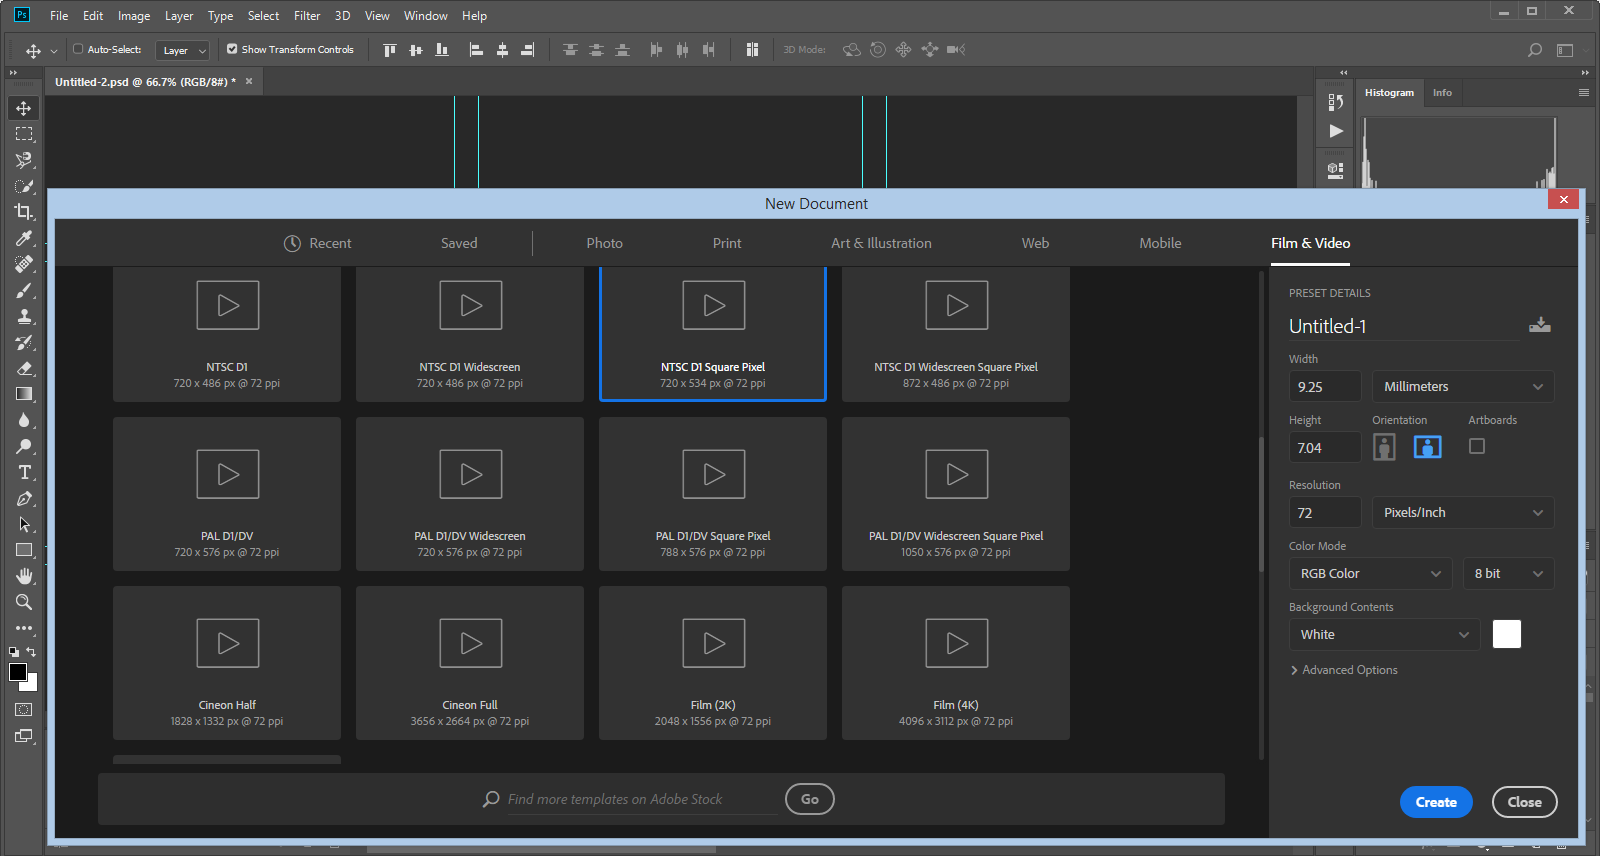Click the Close button
The image size is (1600, 856).
[x=1525, y=802]
